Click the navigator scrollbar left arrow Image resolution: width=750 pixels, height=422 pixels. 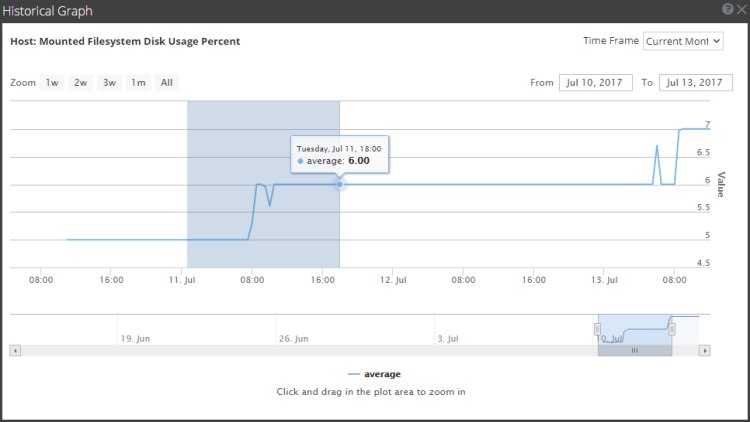point(14,351)
